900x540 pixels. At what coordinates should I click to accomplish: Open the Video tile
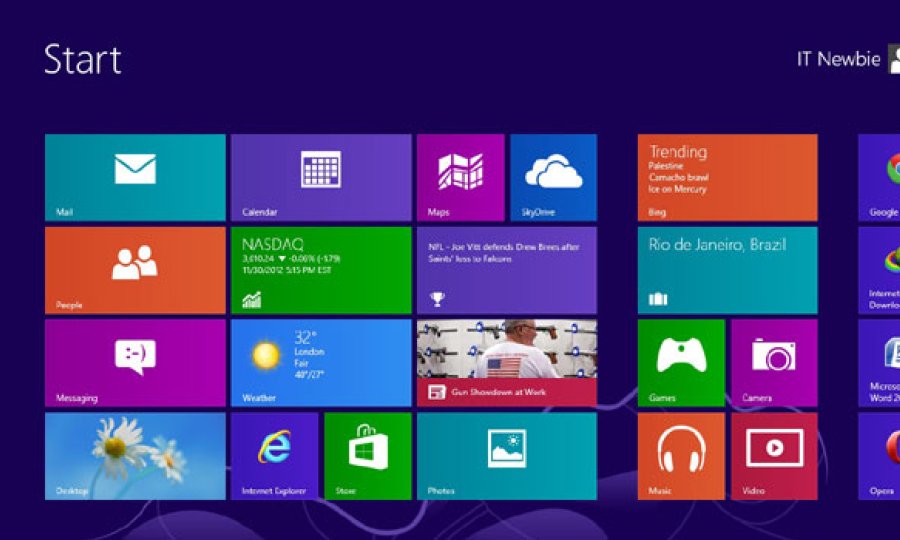pos(774,456)
